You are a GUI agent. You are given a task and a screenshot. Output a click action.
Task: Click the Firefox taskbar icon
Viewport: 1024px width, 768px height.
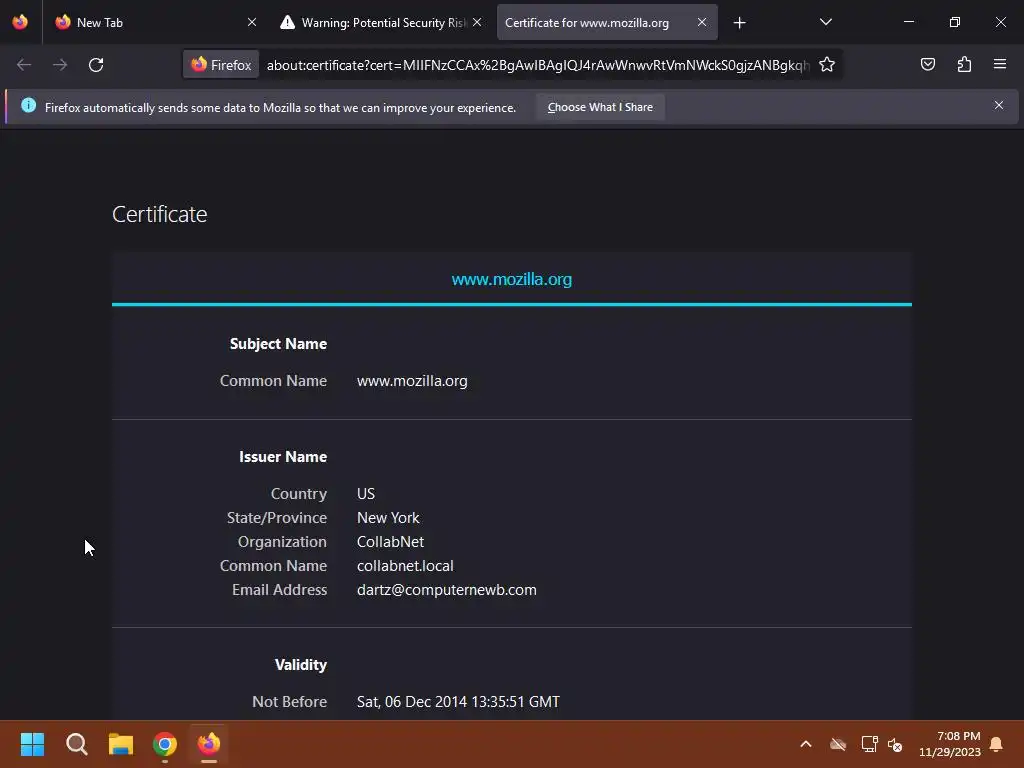coord(209,744)
